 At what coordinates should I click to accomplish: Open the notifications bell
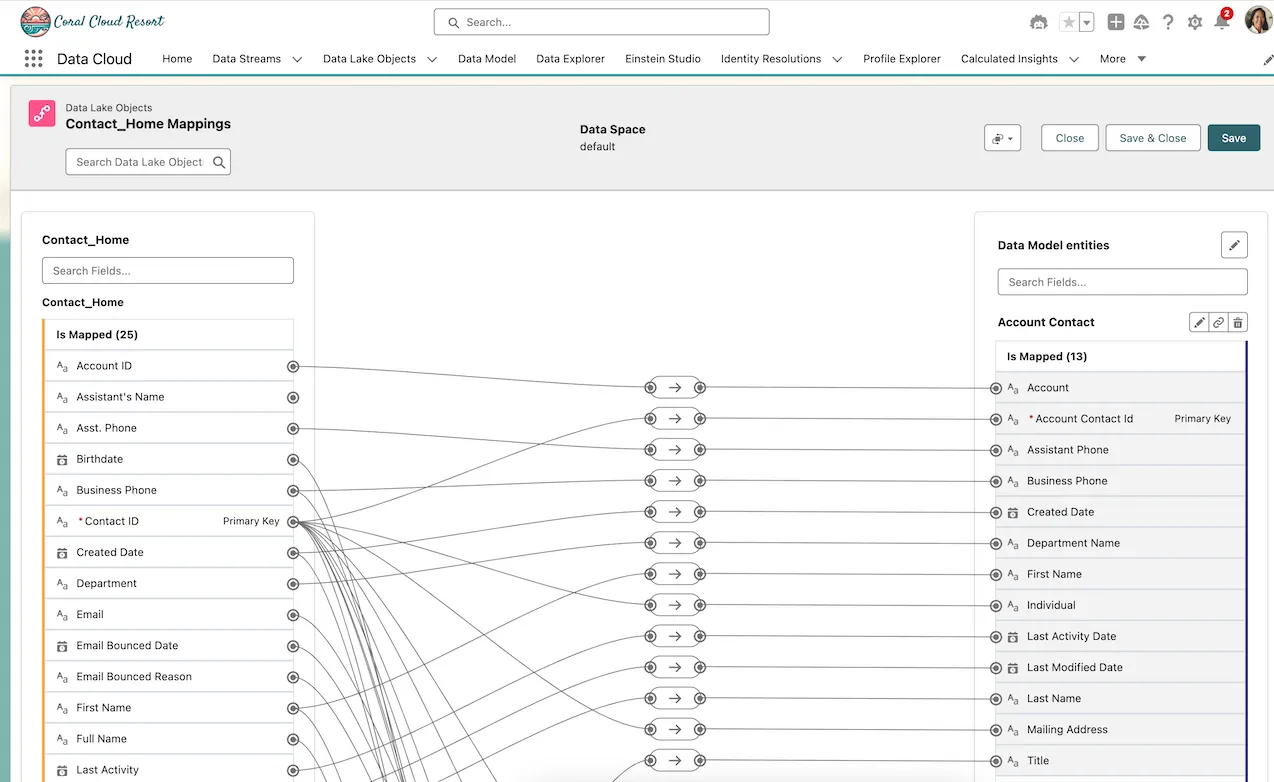tap(1221, 22)
